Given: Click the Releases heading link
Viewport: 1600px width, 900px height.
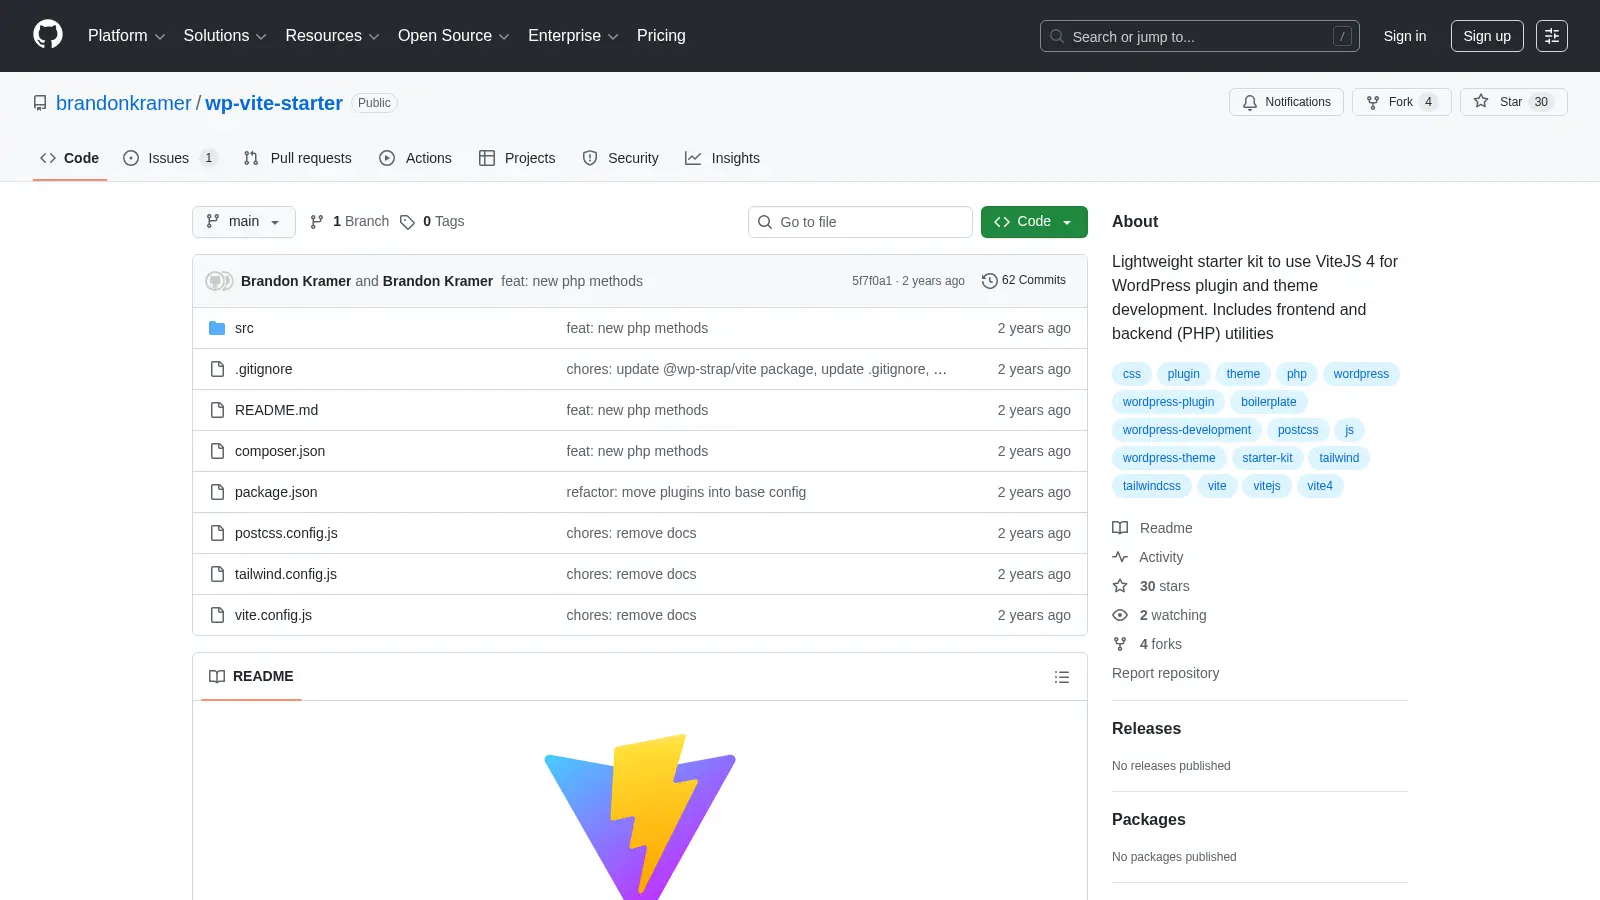Looking at the screenshot, I should tap(1146, 729).
